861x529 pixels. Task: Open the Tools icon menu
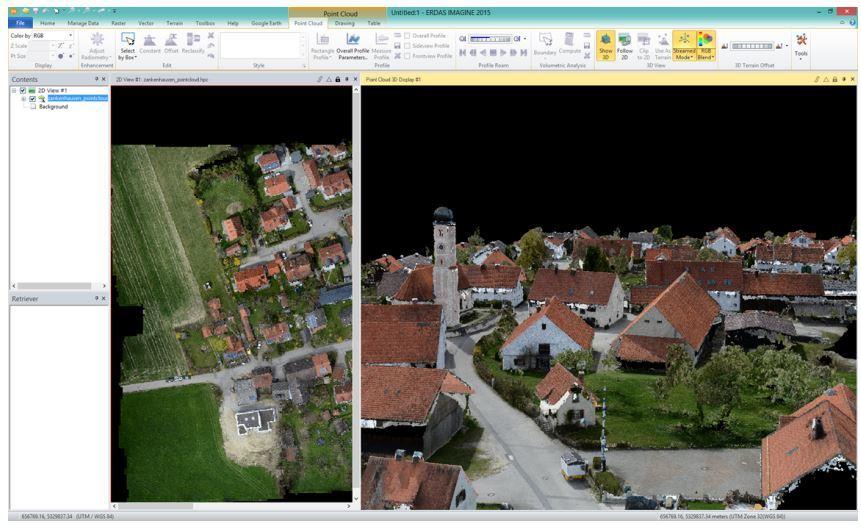pos(800,46)
